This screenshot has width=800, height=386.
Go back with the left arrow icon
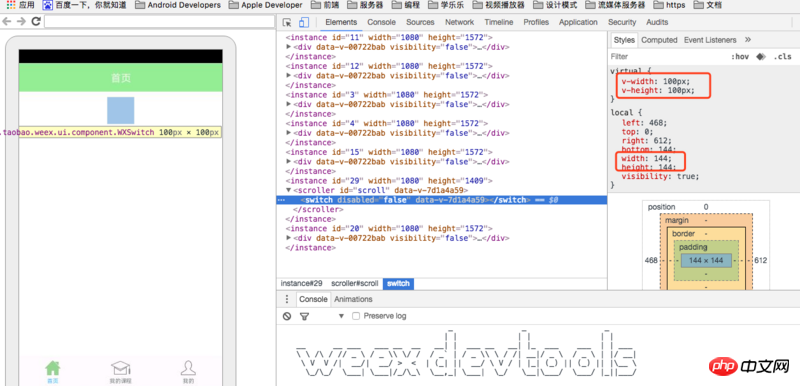7,21
